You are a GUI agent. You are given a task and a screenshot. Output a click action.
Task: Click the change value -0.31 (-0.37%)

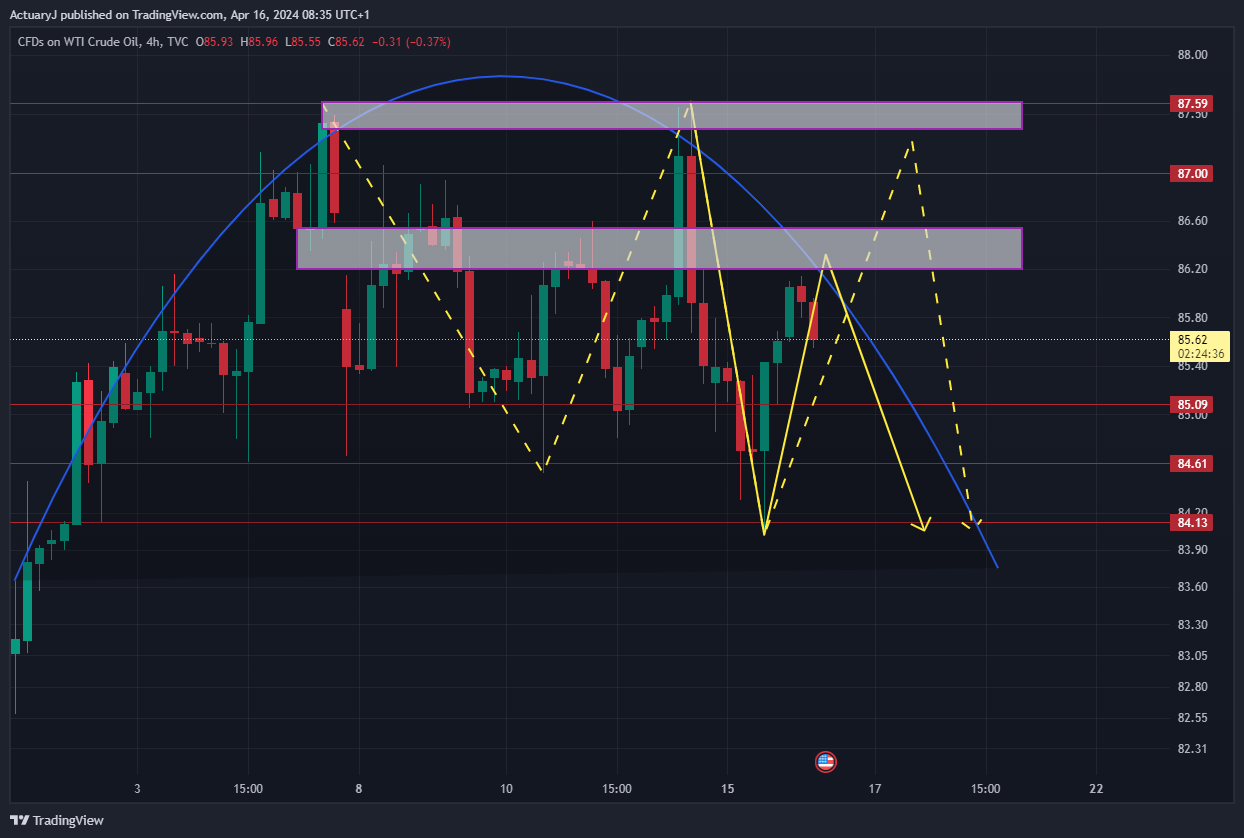pos(412,42)
